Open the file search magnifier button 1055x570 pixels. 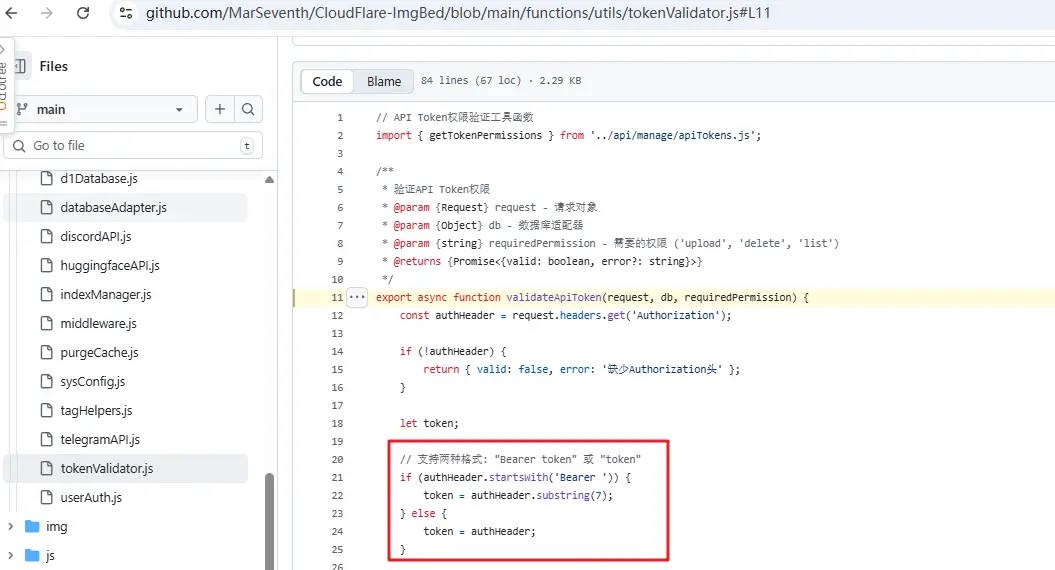(248, 110)
